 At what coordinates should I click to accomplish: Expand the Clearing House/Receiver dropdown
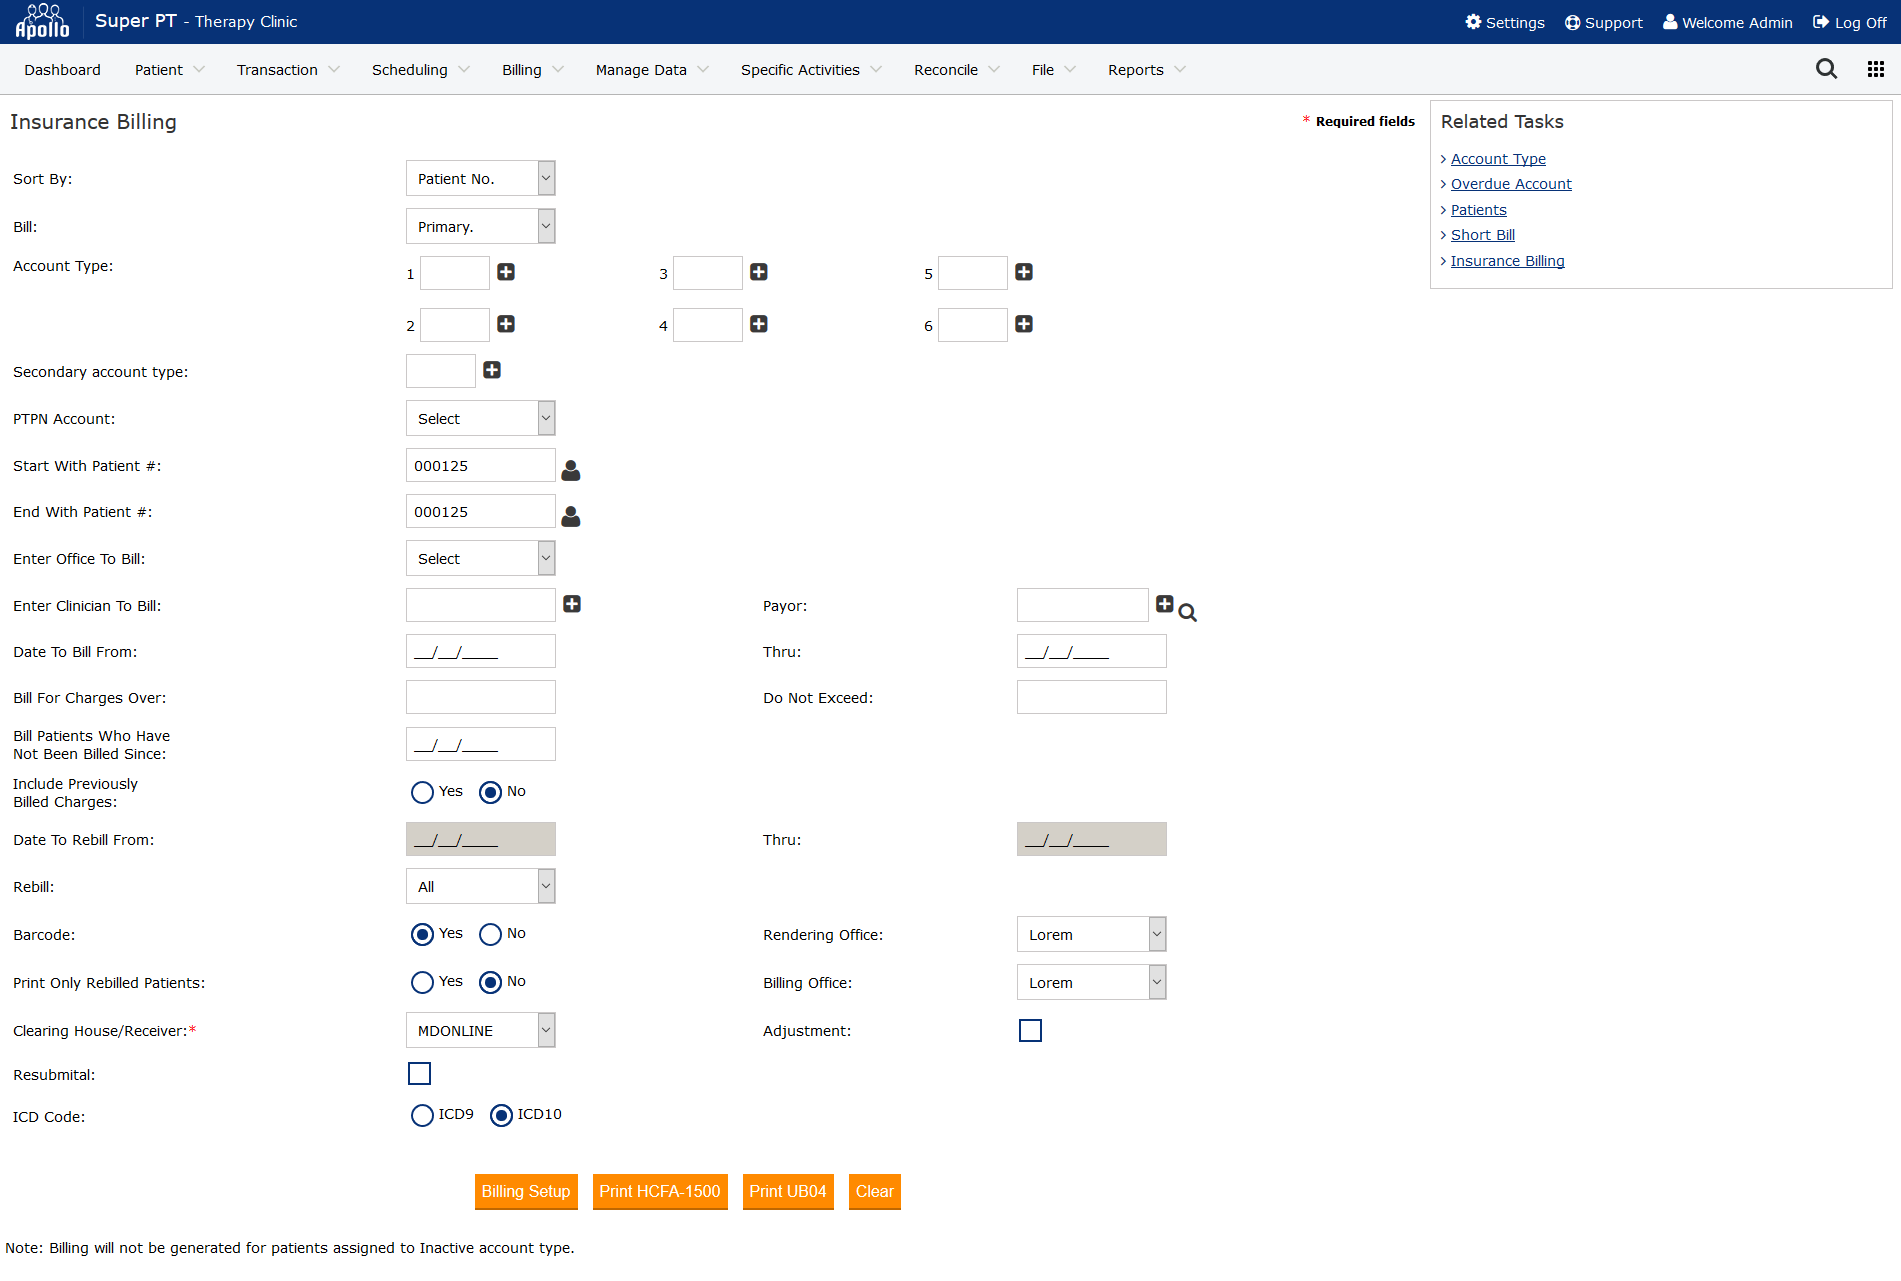(x=480, y=1031)
